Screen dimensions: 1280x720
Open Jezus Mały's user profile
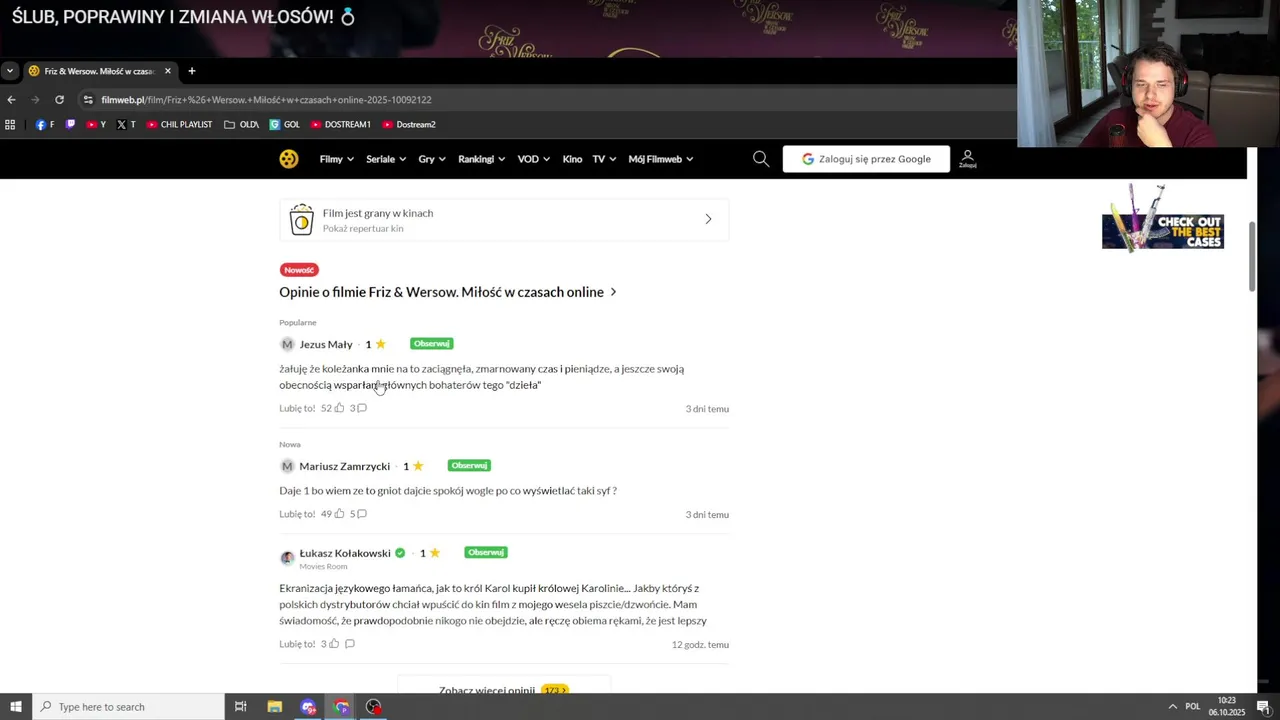pyautogui.click(x=326, y=344)
